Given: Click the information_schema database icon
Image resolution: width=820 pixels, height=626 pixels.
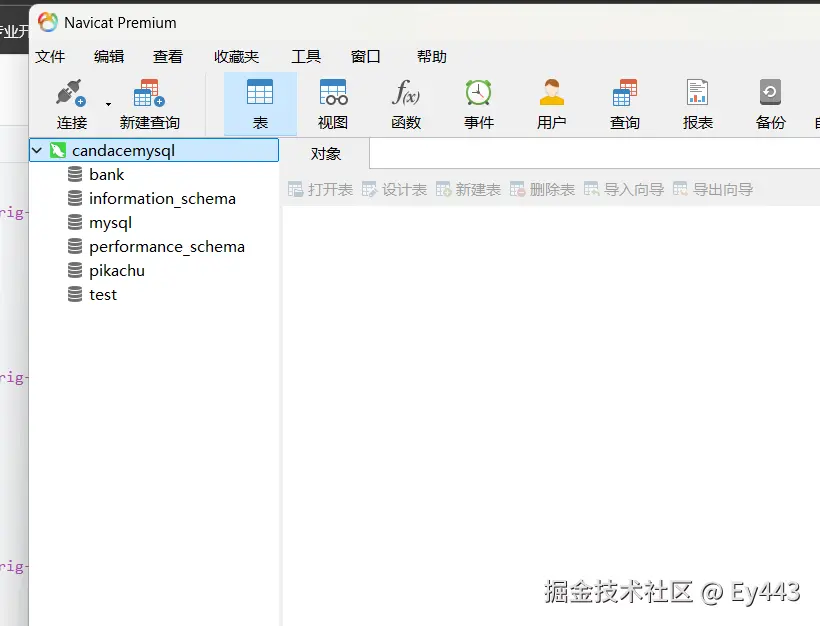Looking at the screenshot, I should point(75,198).
